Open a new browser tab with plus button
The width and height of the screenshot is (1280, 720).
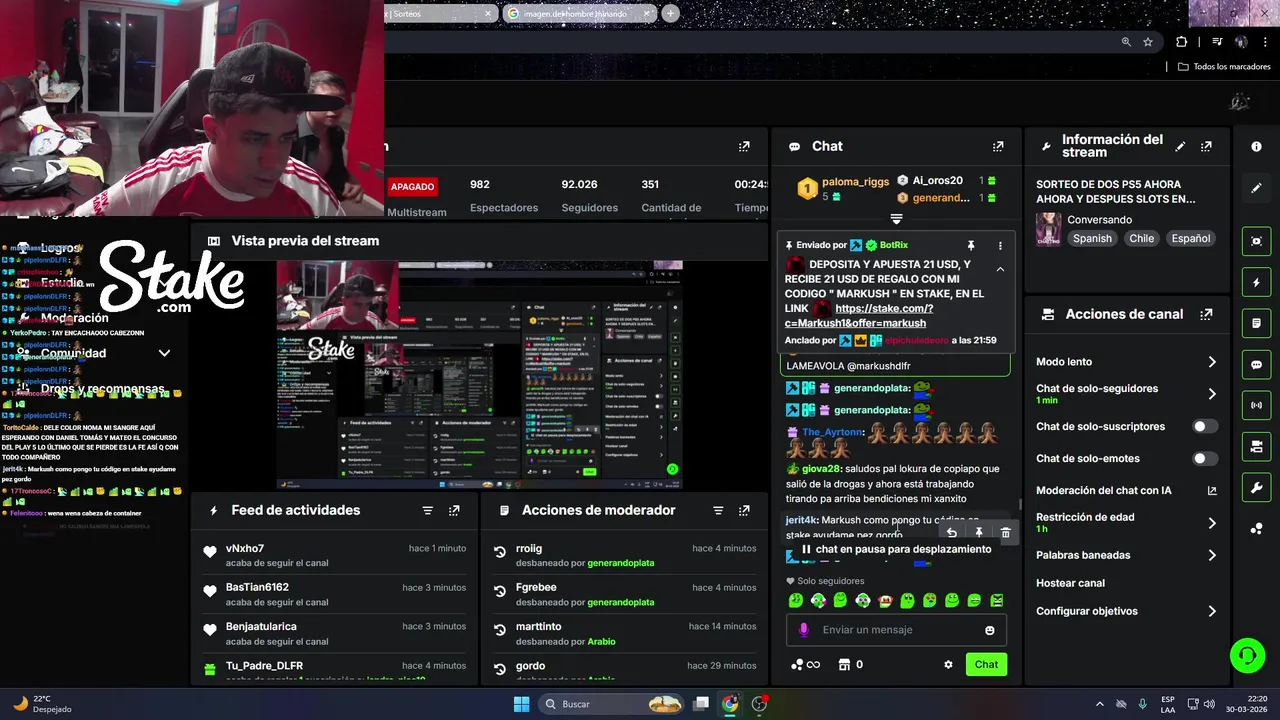coord(670,14)
